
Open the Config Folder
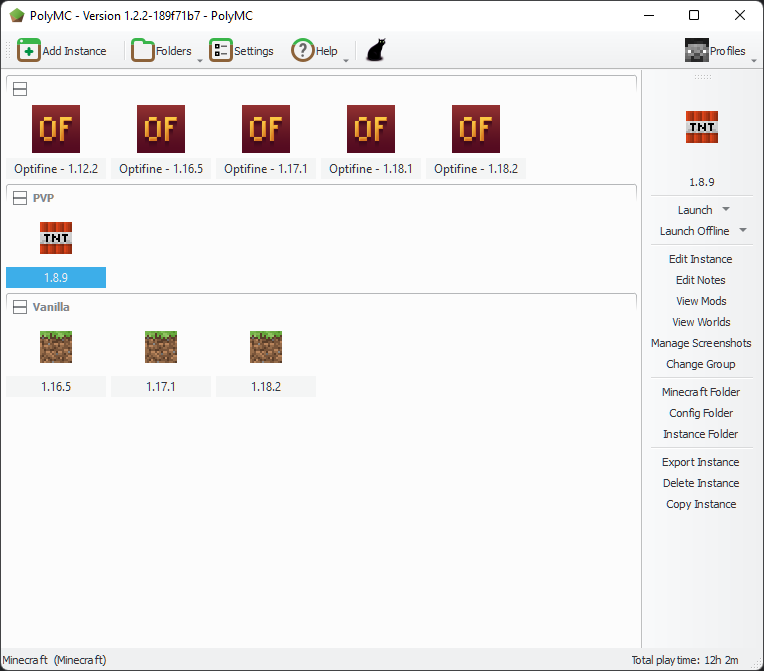tap(701, 413)
